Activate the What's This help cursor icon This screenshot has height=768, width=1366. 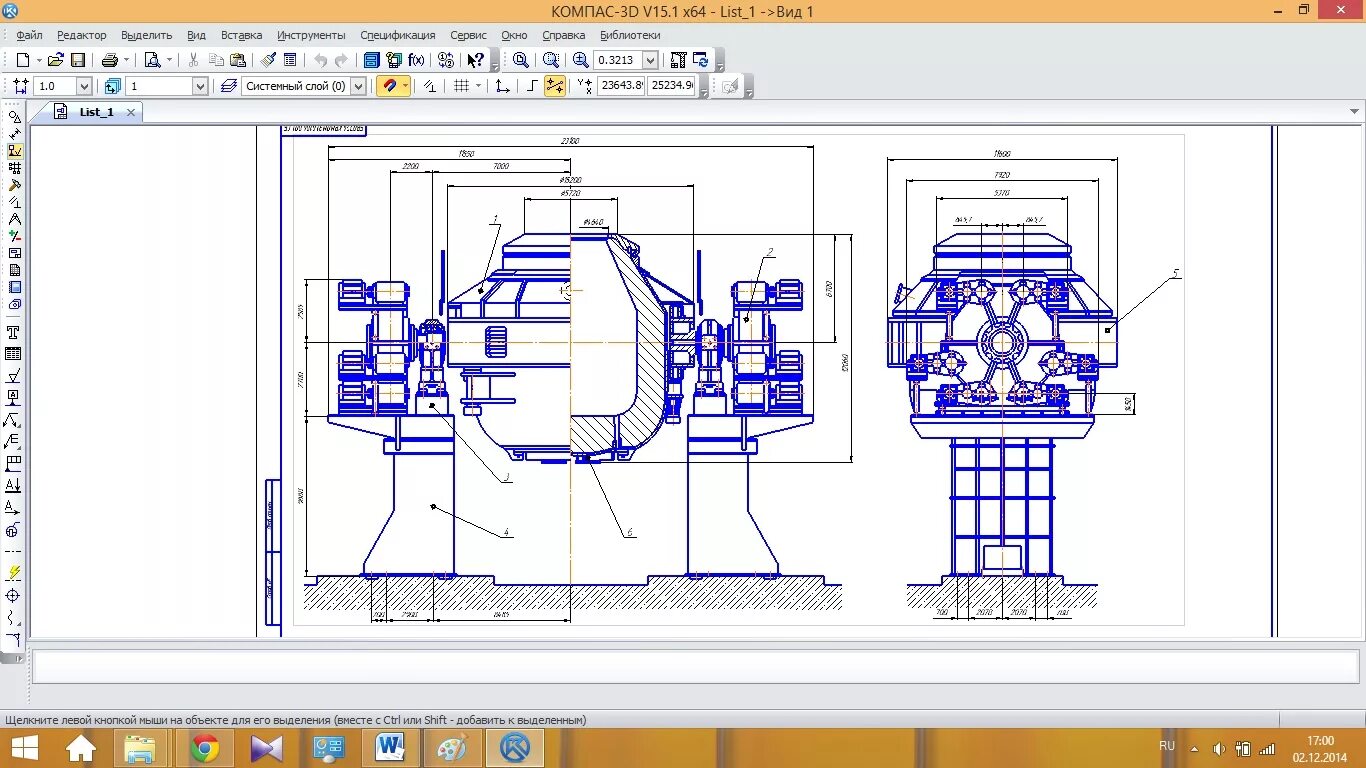476,60
